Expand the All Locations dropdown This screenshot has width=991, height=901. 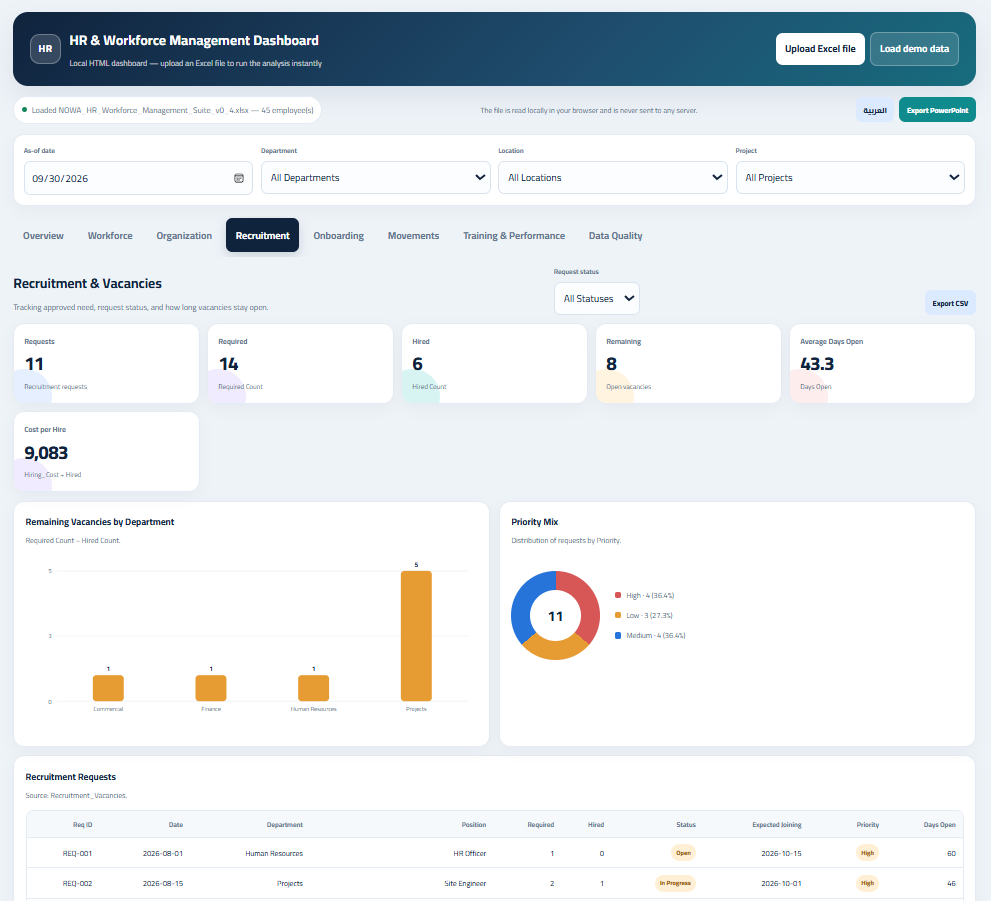[x=612, y=178]
